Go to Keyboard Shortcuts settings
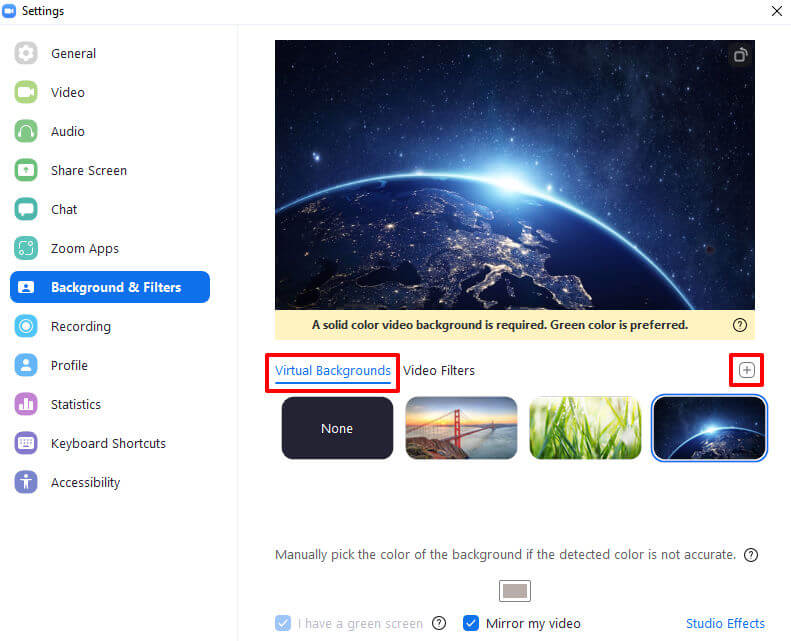The width and height of the screenshot is (791, 641). click(x=108, y=443)
